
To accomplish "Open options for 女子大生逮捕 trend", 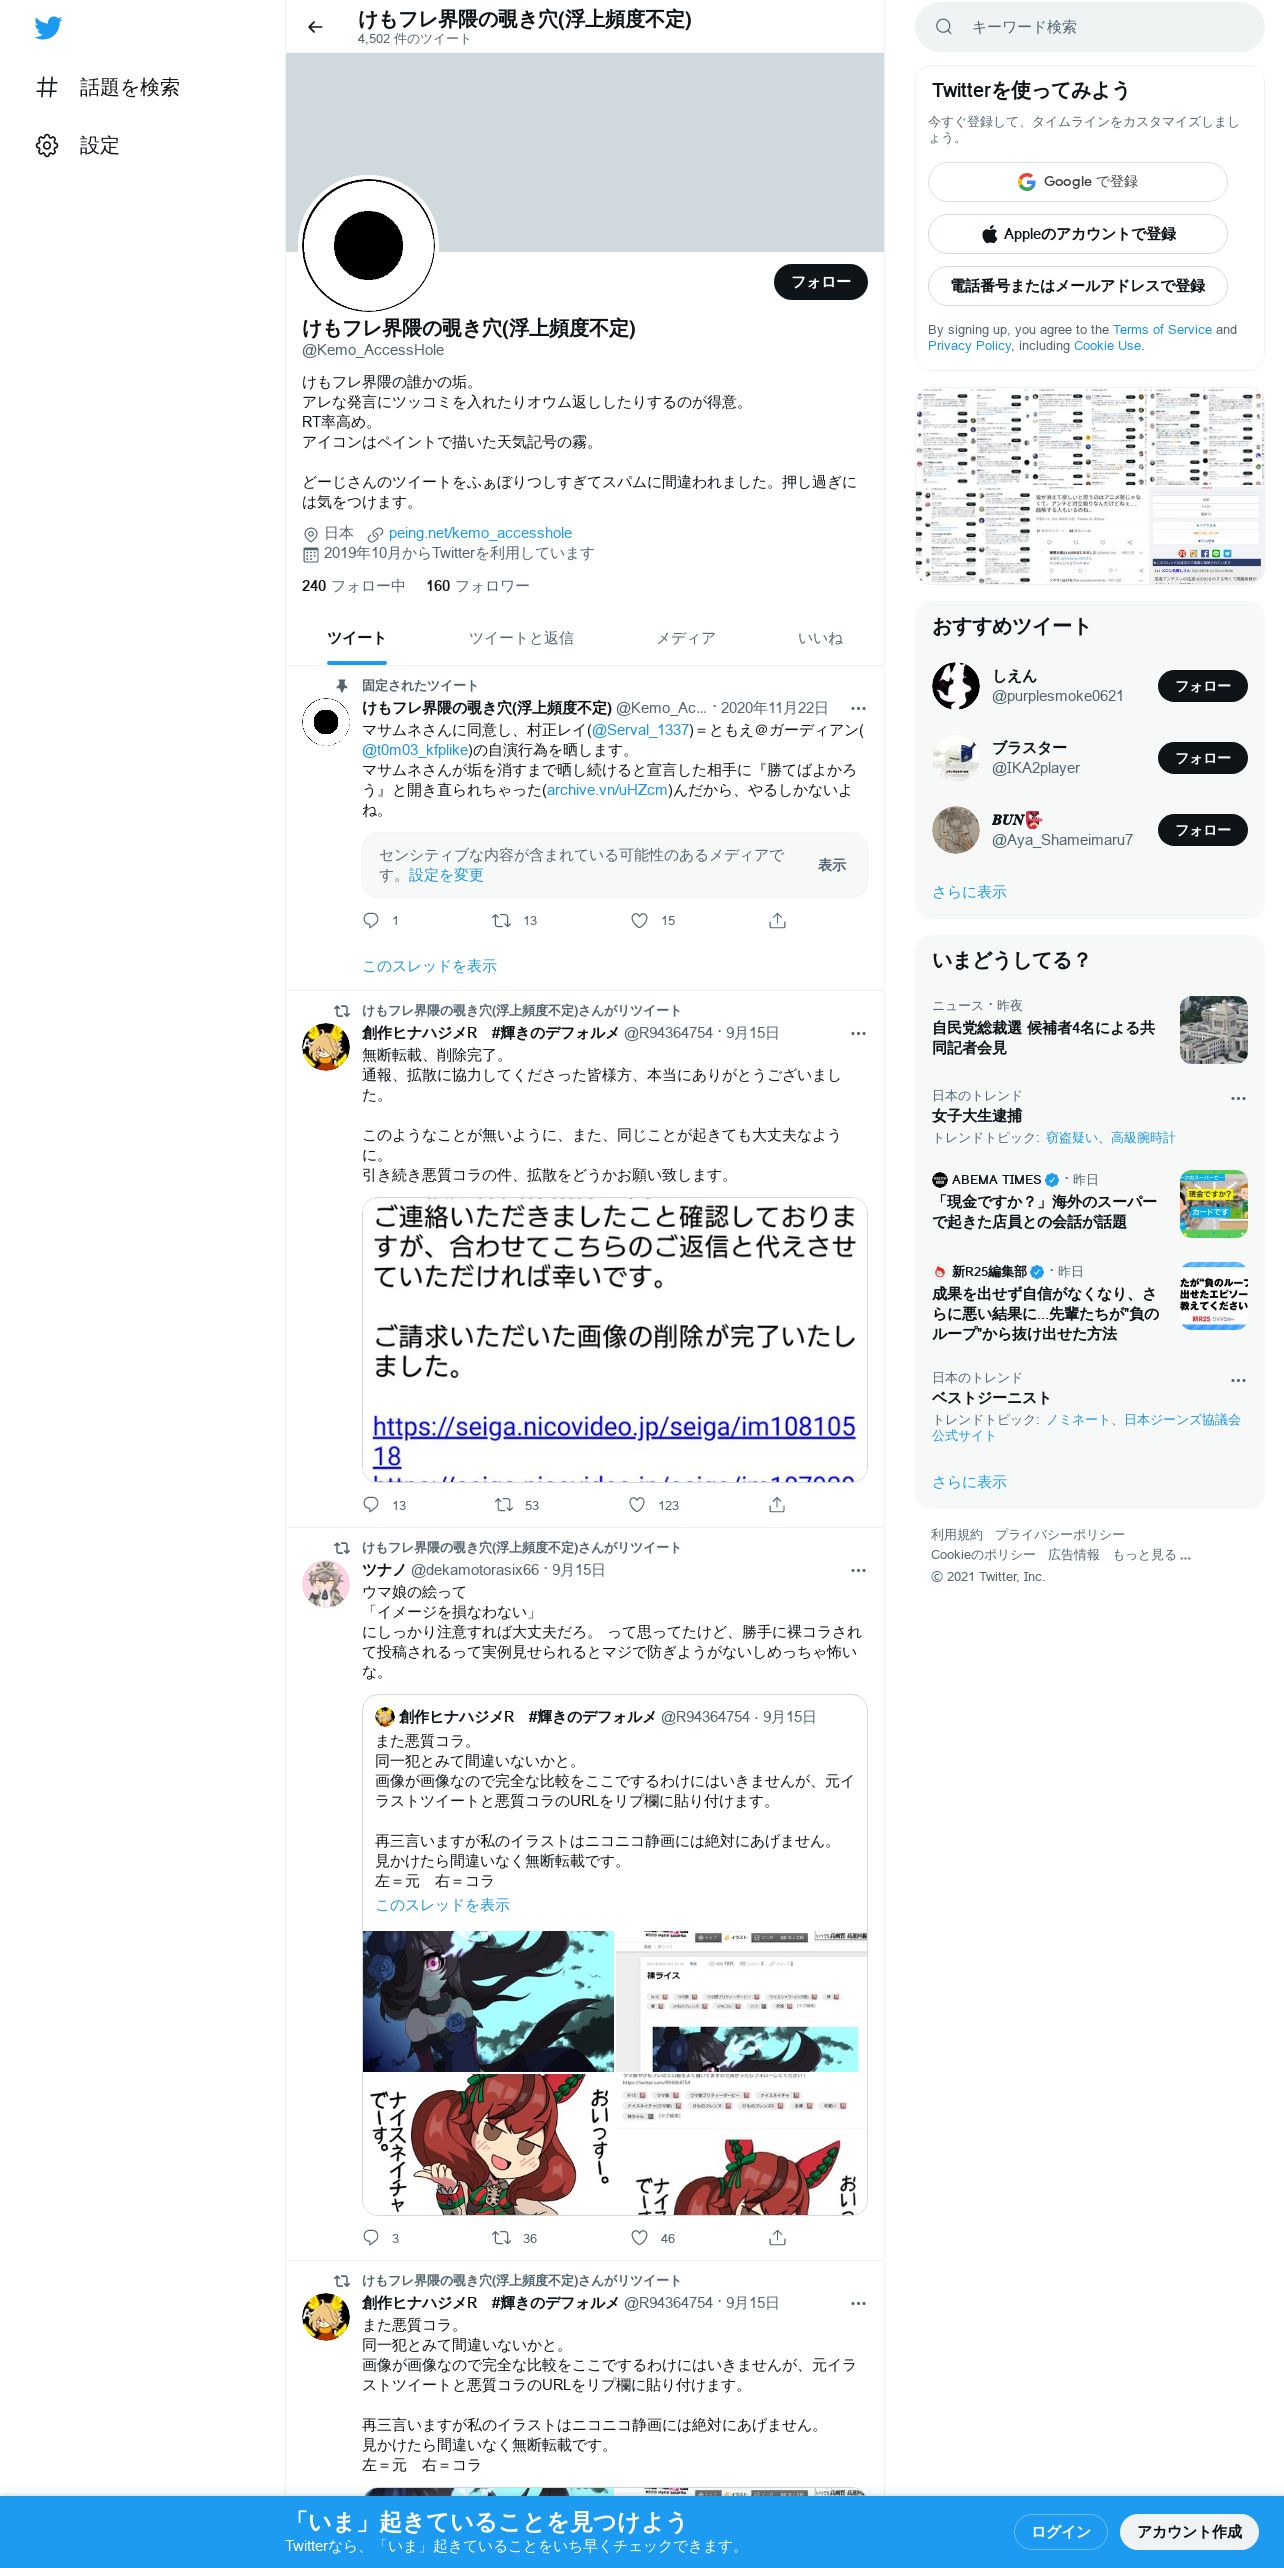I will [x=1238, y=1098].
